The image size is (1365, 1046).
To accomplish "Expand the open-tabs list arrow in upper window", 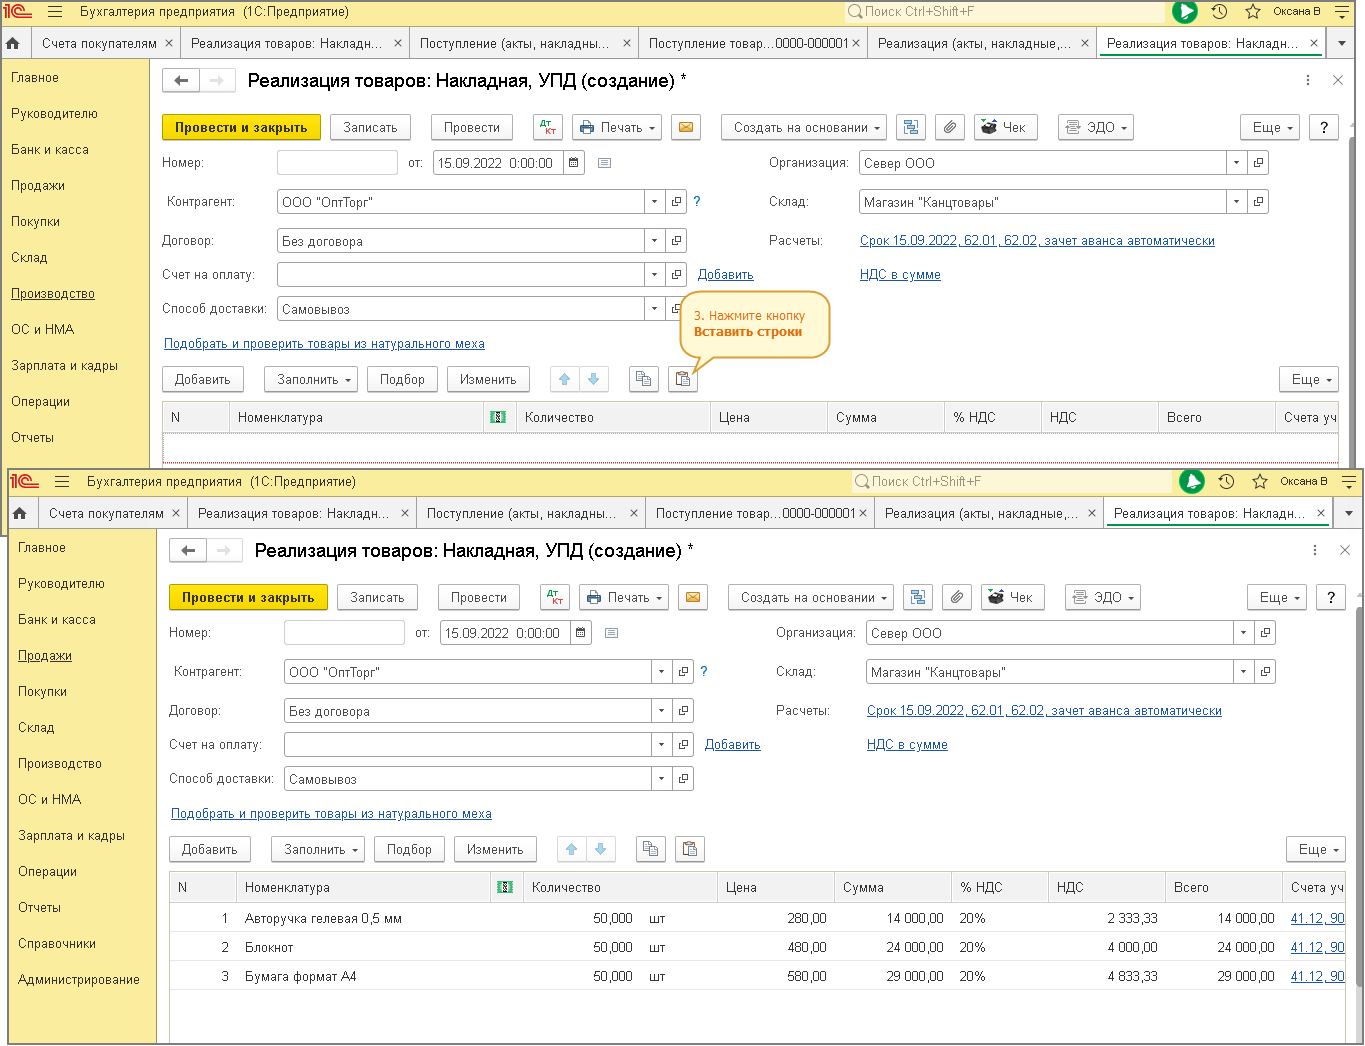I will pyautogui.click(x=1342, y=43).
